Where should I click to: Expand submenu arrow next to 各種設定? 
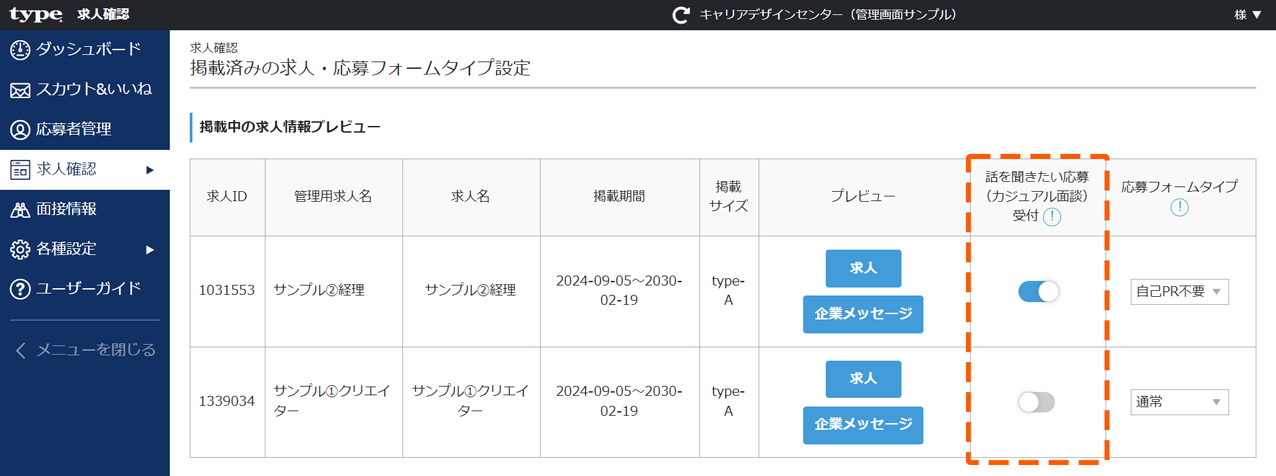point(150,249)
